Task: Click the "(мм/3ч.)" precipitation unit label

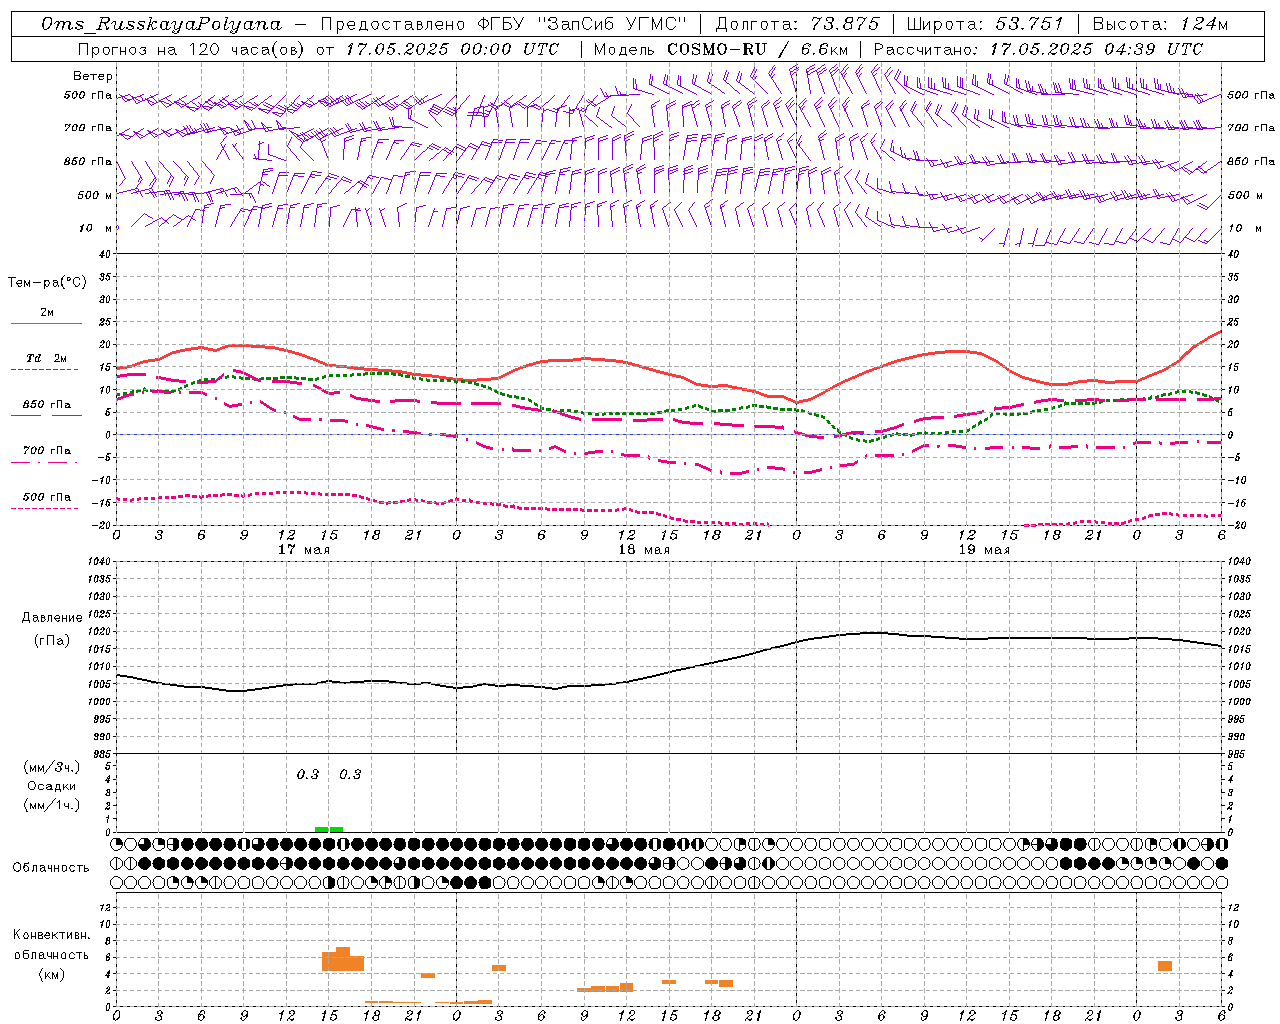Action: pos(52,767)
